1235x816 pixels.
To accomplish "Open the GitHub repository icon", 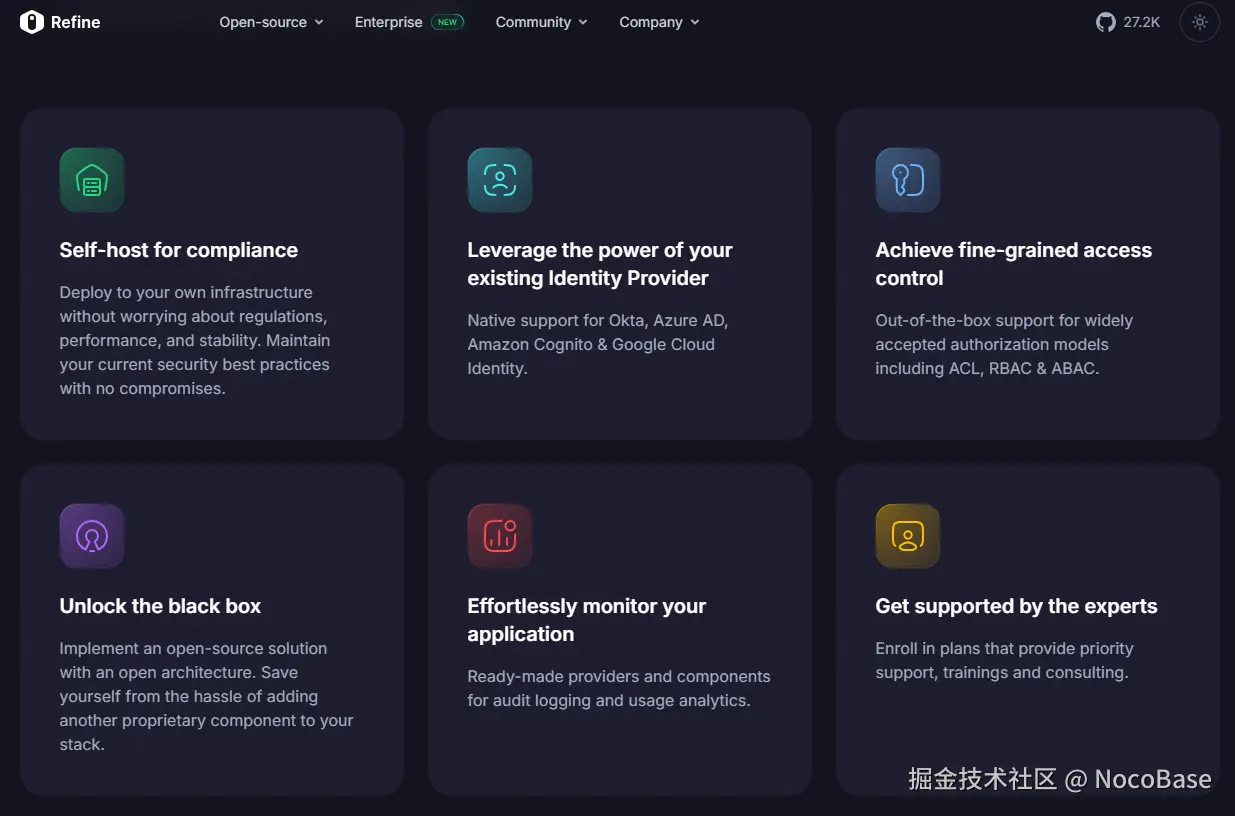I will tap(1105, 22).
